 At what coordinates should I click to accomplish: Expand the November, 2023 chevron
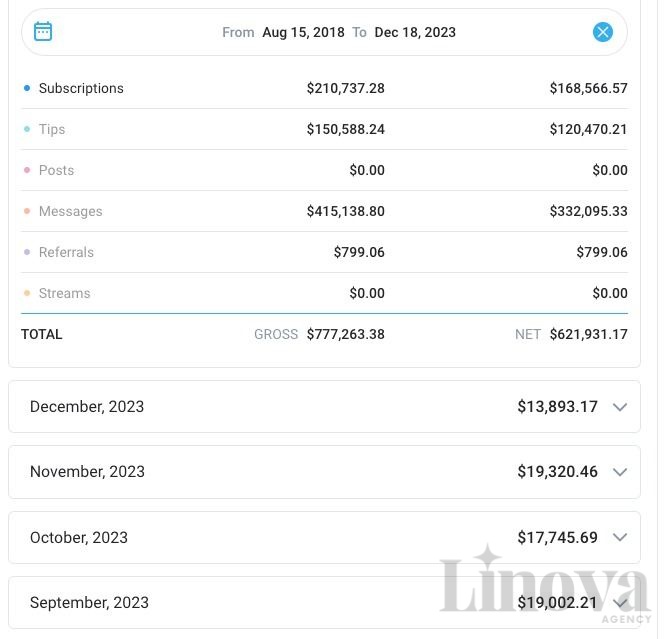point(620,472)
